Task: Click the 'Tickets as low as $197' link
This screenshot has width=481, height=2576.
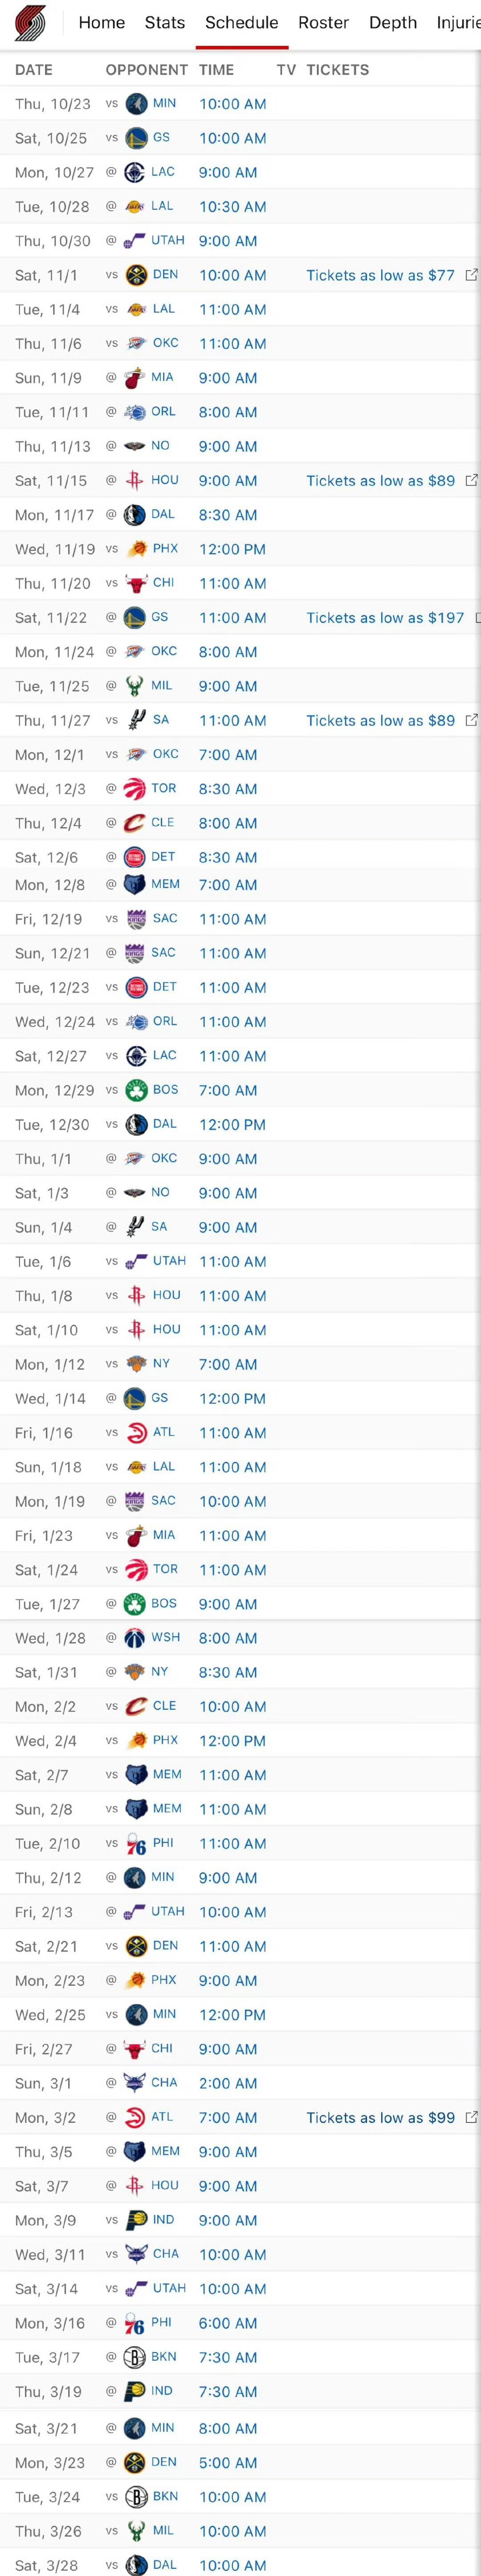Action: 385,618
